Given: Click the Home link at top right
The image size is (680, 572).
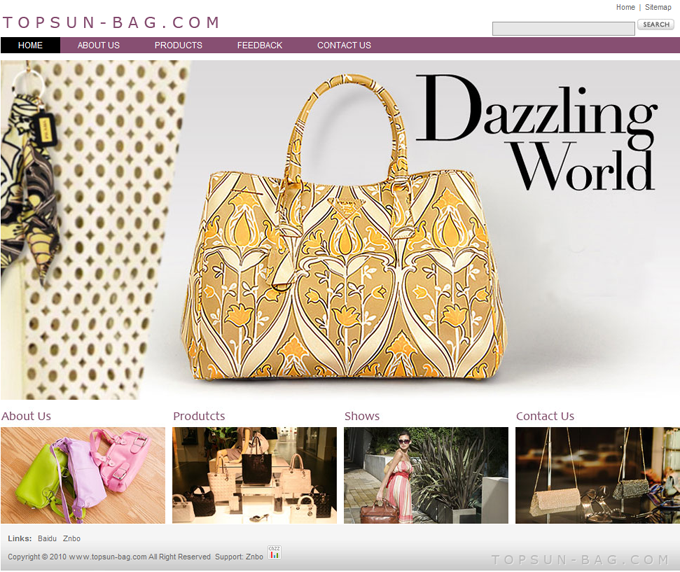Looking at the screenshot, I should [625, 7].
